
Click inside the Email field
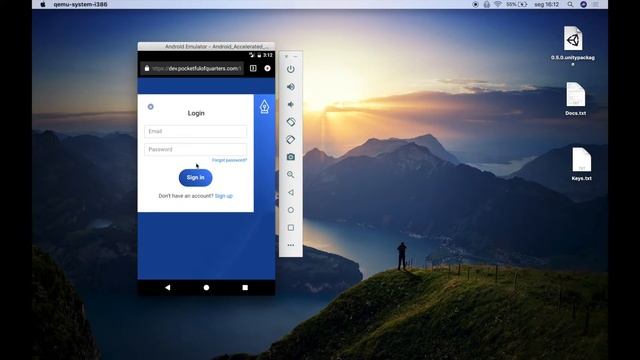[x=196, y=131]
